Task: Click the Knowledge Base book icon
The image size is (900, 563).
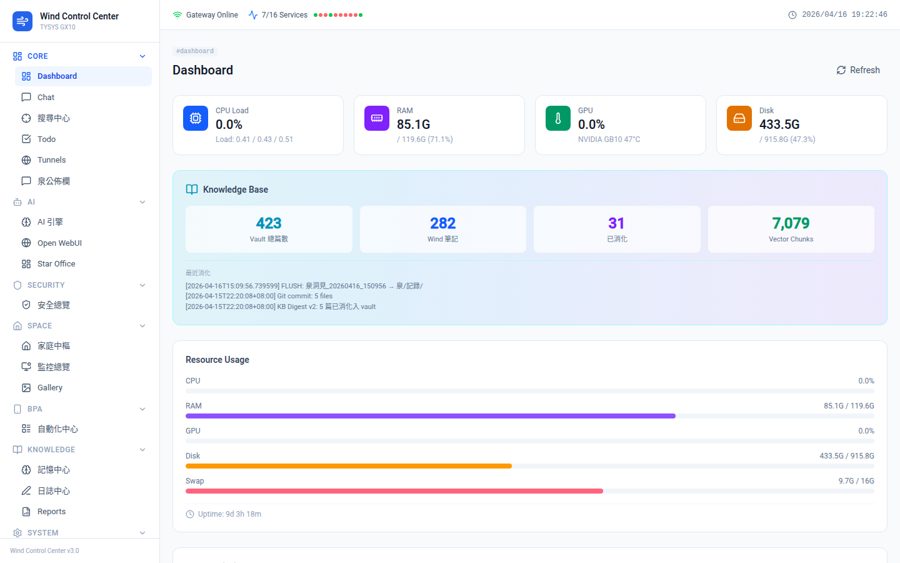Action: 192,189
